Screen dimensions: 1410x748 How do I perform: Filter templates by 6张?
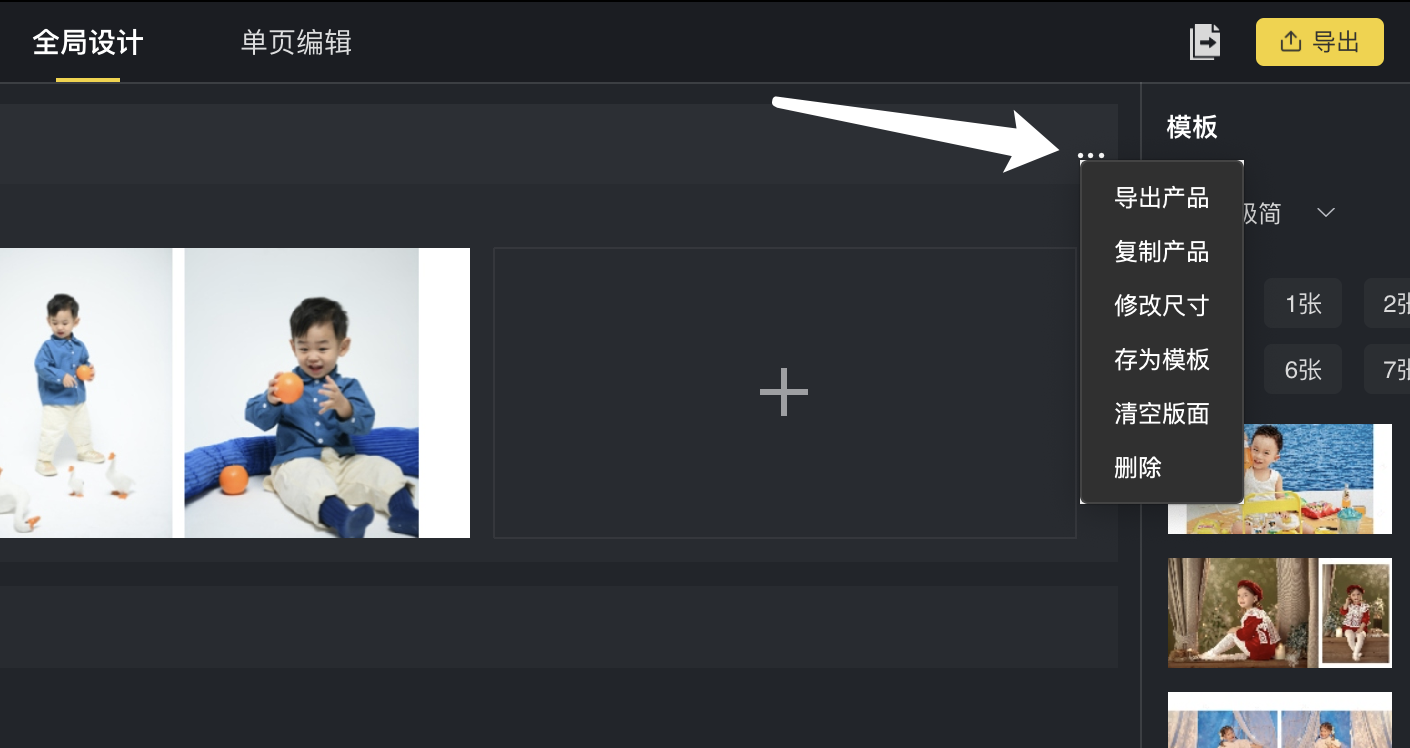coord(1303,369)
